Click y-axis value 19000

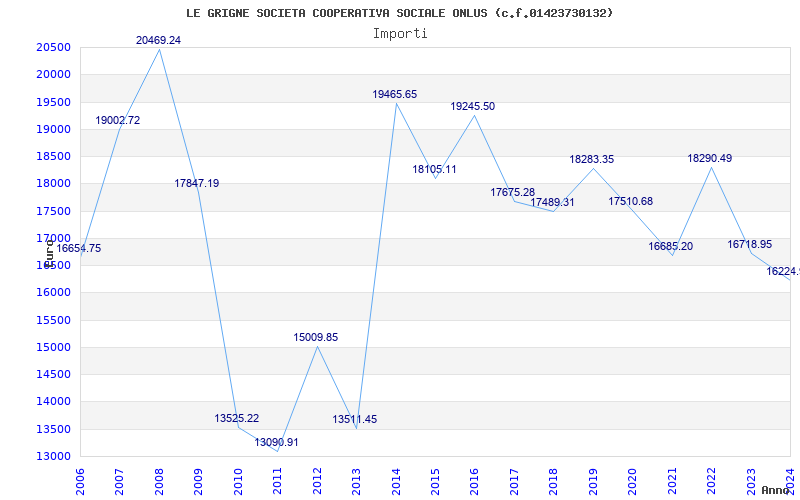click(53, 129)
